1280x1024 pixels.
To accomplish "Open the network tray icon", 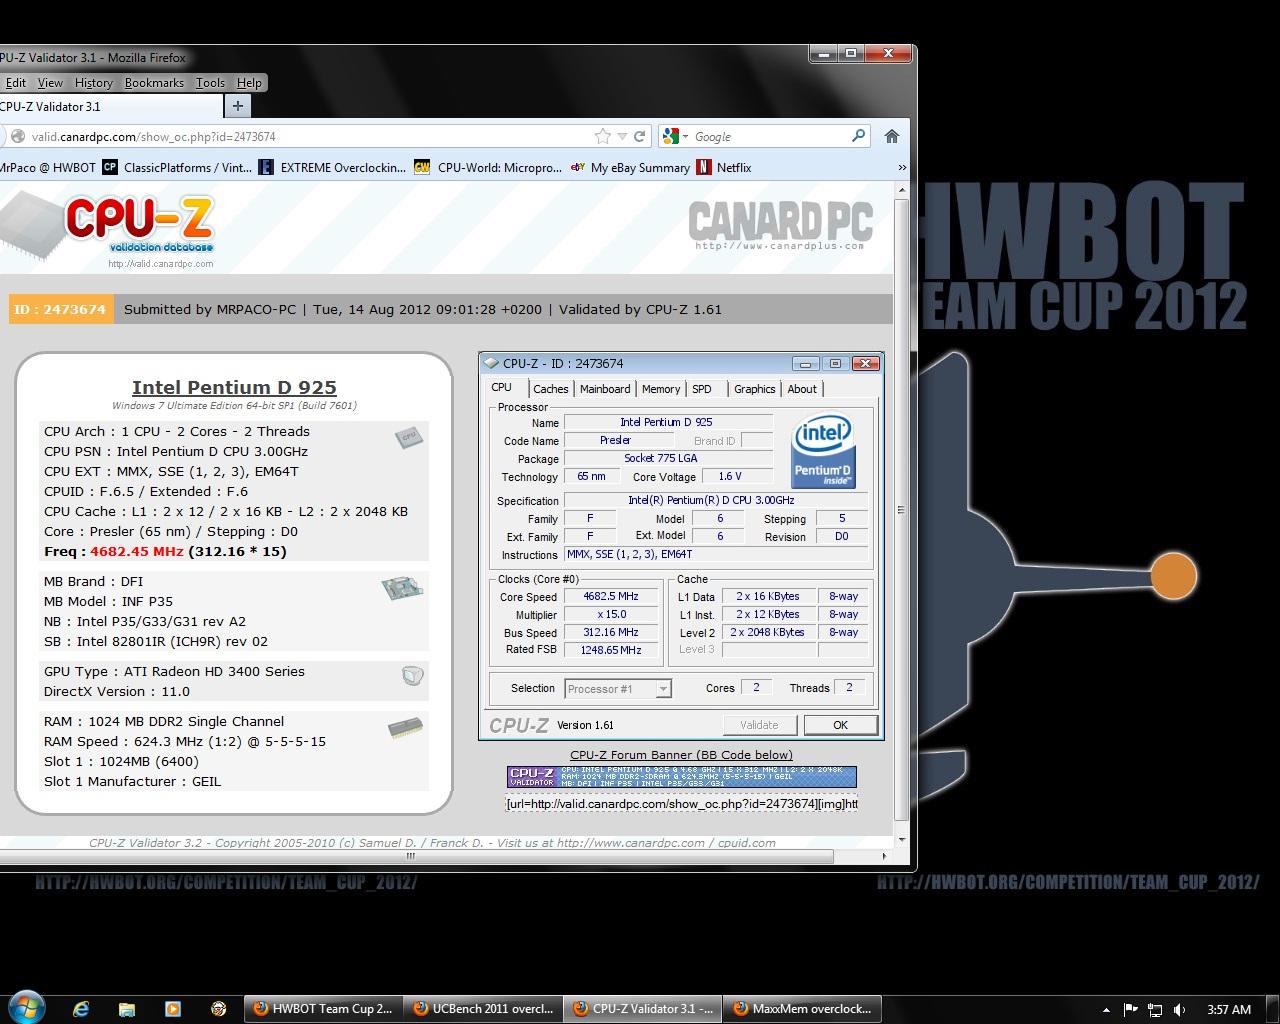I will (1155, 1010).
